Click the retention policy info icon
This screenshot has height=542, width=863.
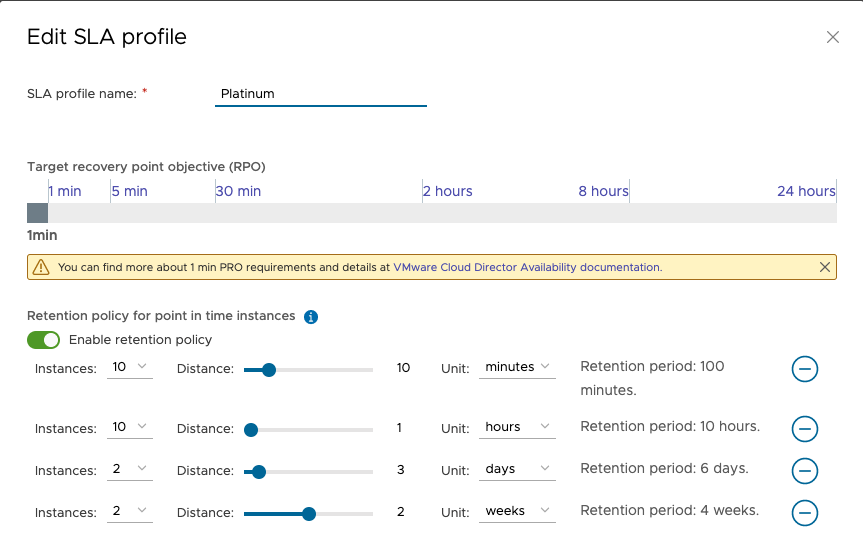click(x=310, y=317)
